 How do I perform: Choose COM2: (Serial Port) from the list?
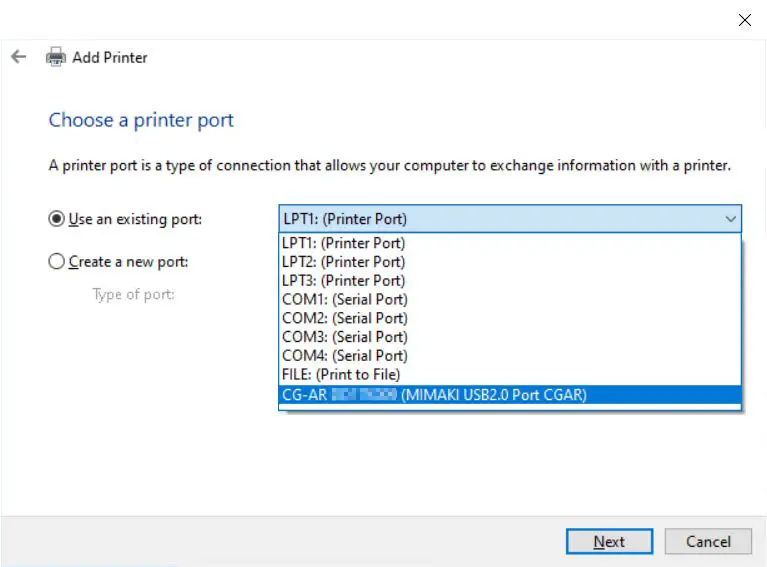click(510, 318)
